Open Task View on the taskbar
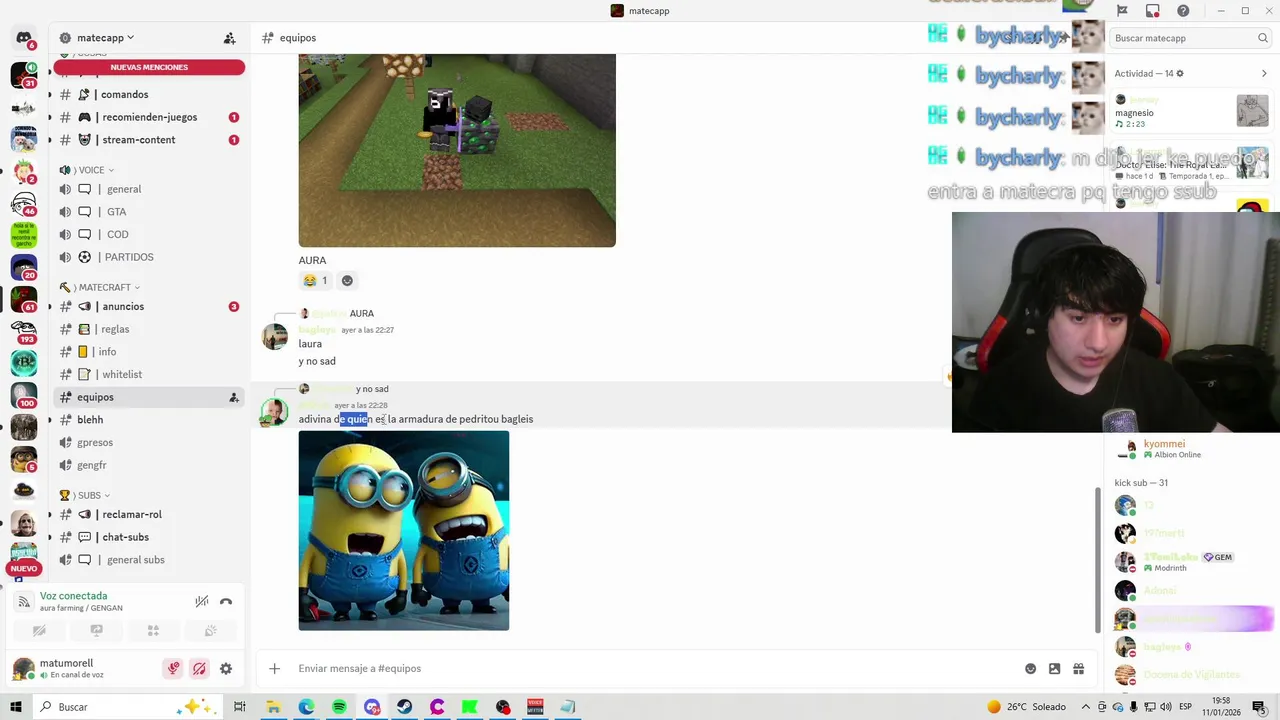 240,707
